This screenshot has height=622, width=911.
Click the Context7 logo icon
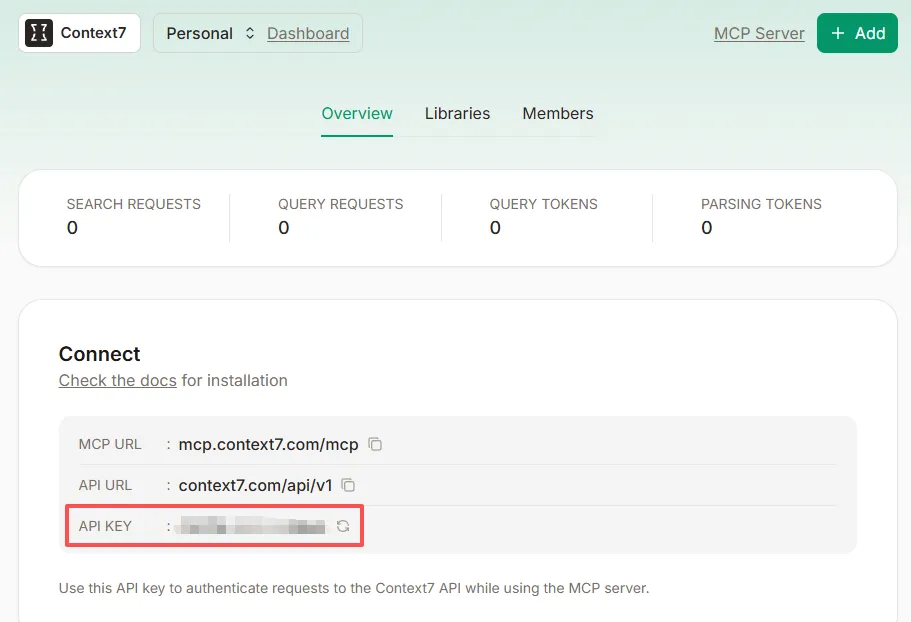pos(39,33)
